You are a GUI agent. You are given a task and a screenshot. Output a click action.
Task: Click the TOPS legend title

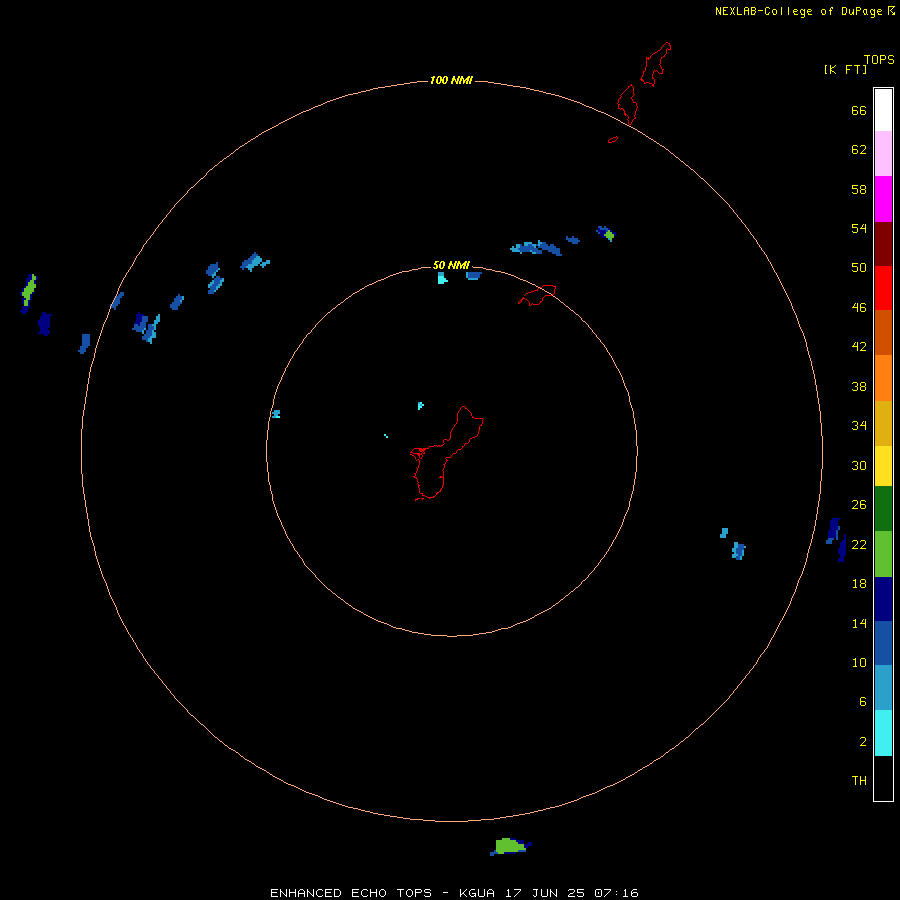click(879, 59)
